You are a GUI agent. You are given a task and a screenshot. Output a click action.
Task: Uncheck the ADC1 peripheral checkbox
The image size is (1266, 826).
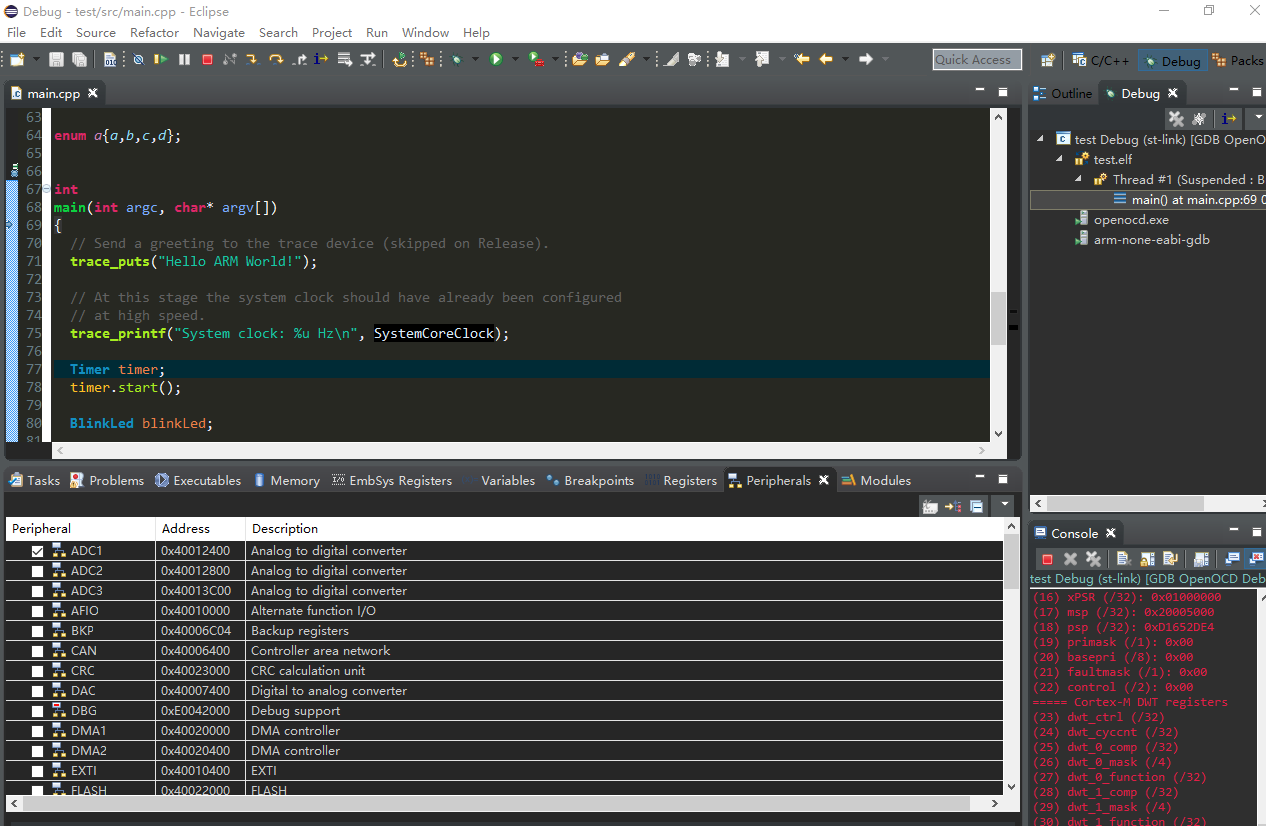(x=37, y=550)
